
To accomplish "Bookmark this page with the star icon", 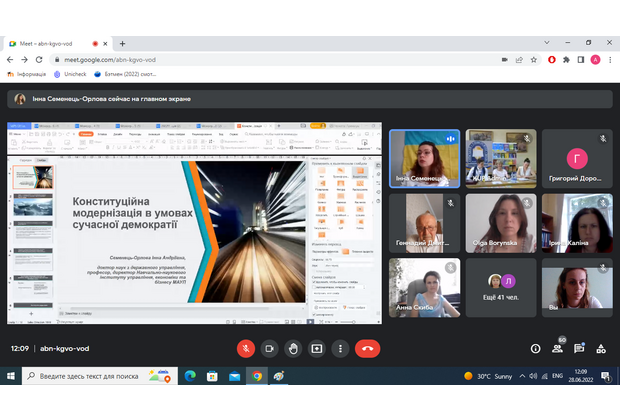I will pyautogui.click(x=530, y=59).
